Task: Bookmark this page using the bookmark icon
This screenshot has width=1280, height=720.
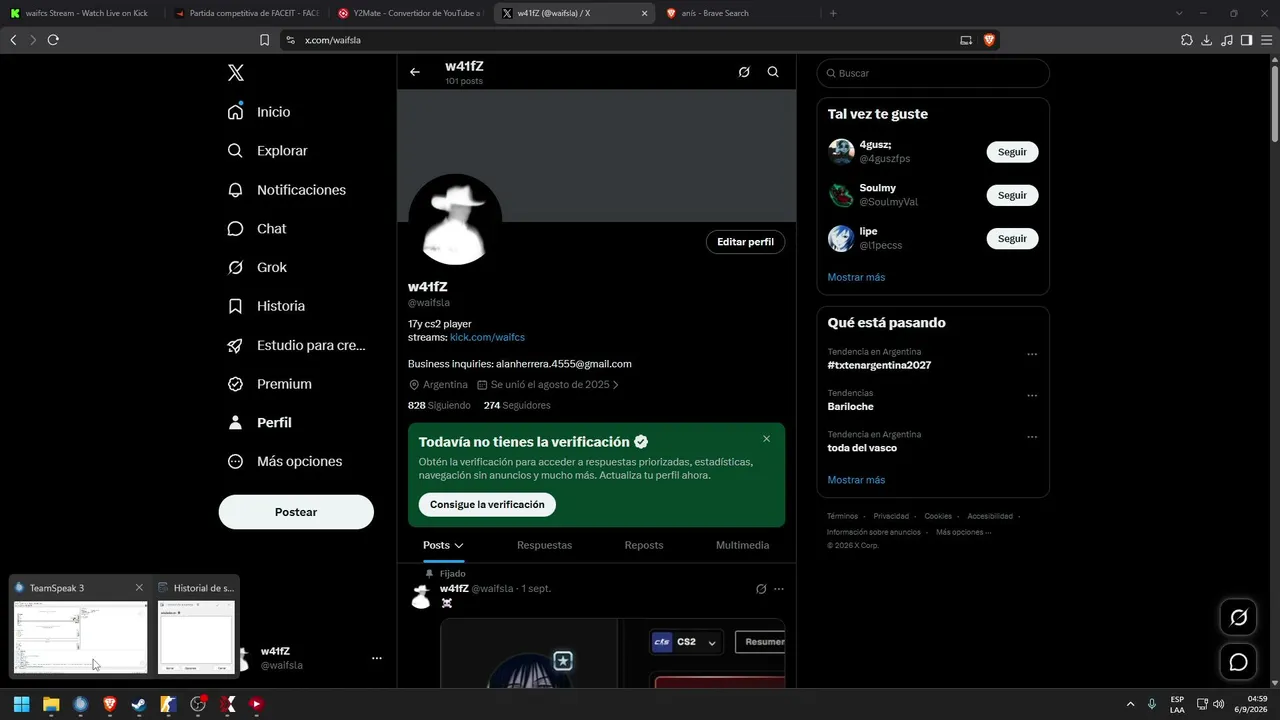Action: tap(264, 40)
